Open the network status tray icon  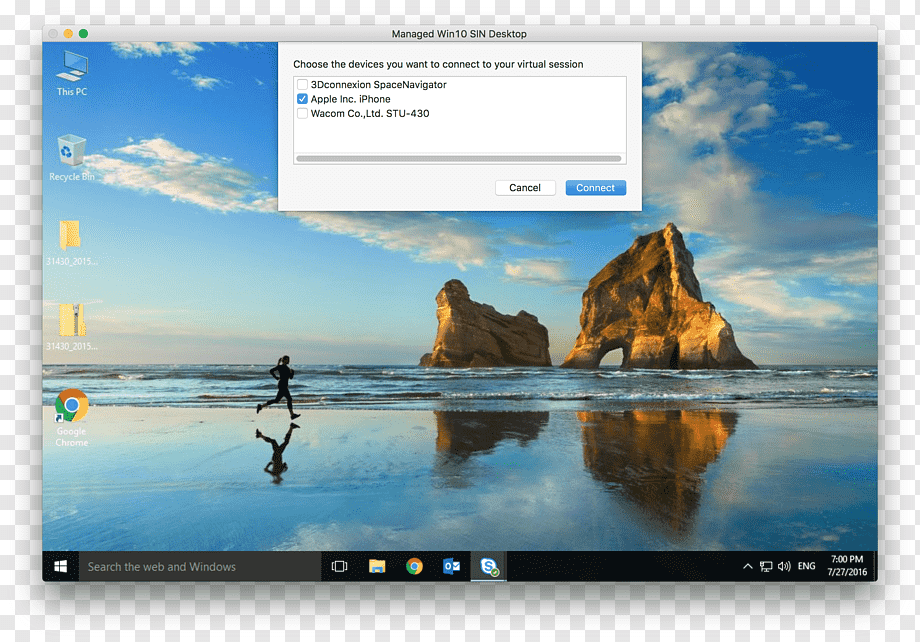coord(766,566)
